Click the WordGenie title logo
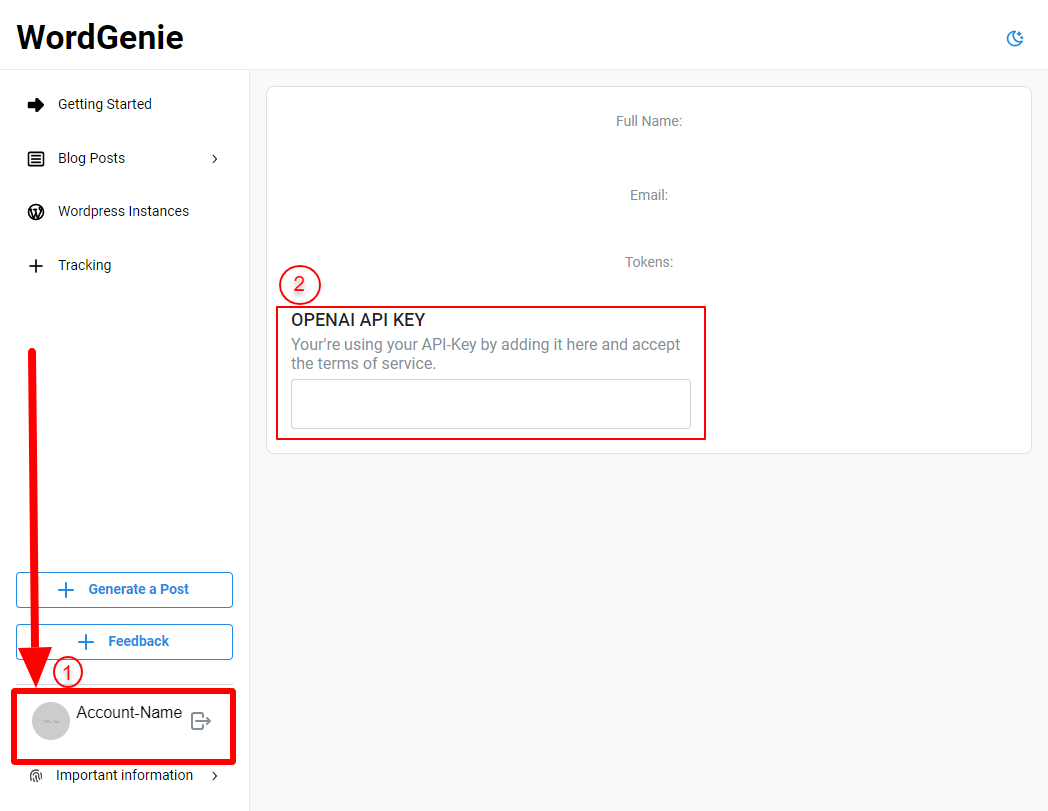 point(99,37)
